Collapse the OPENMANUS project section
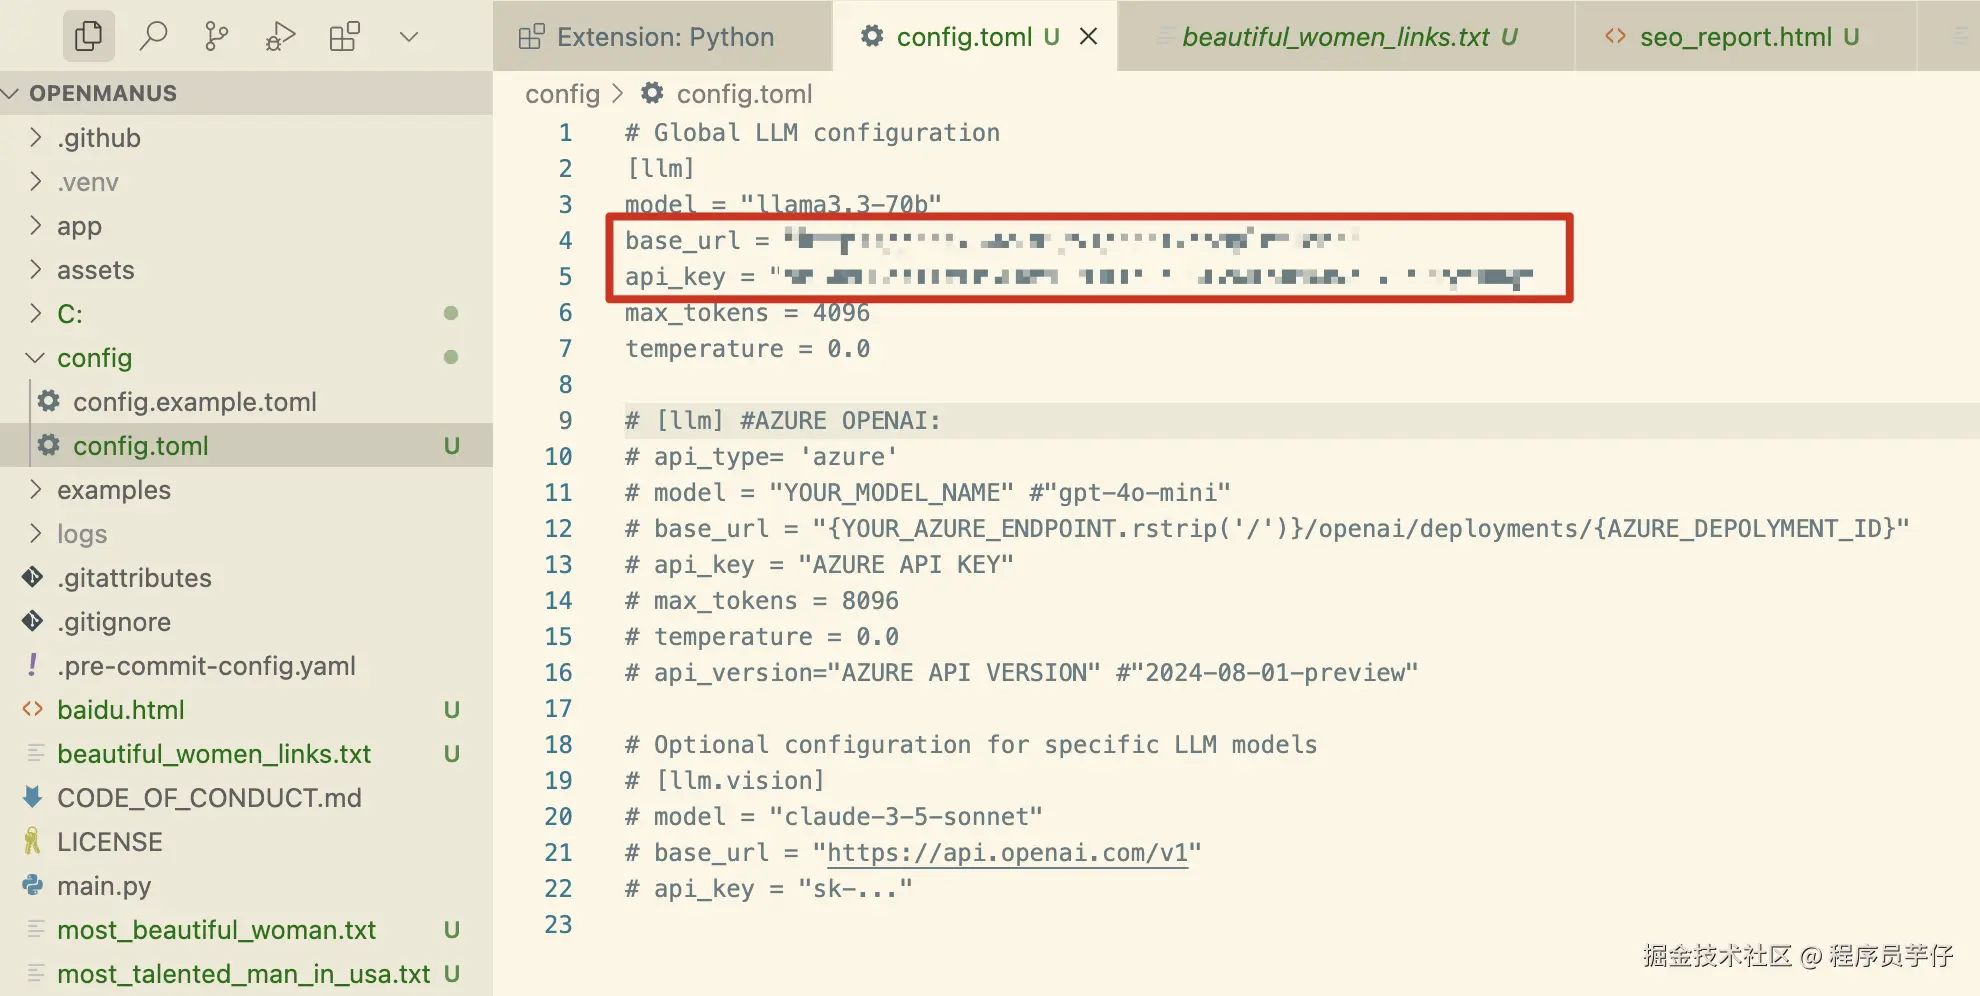 246,93
